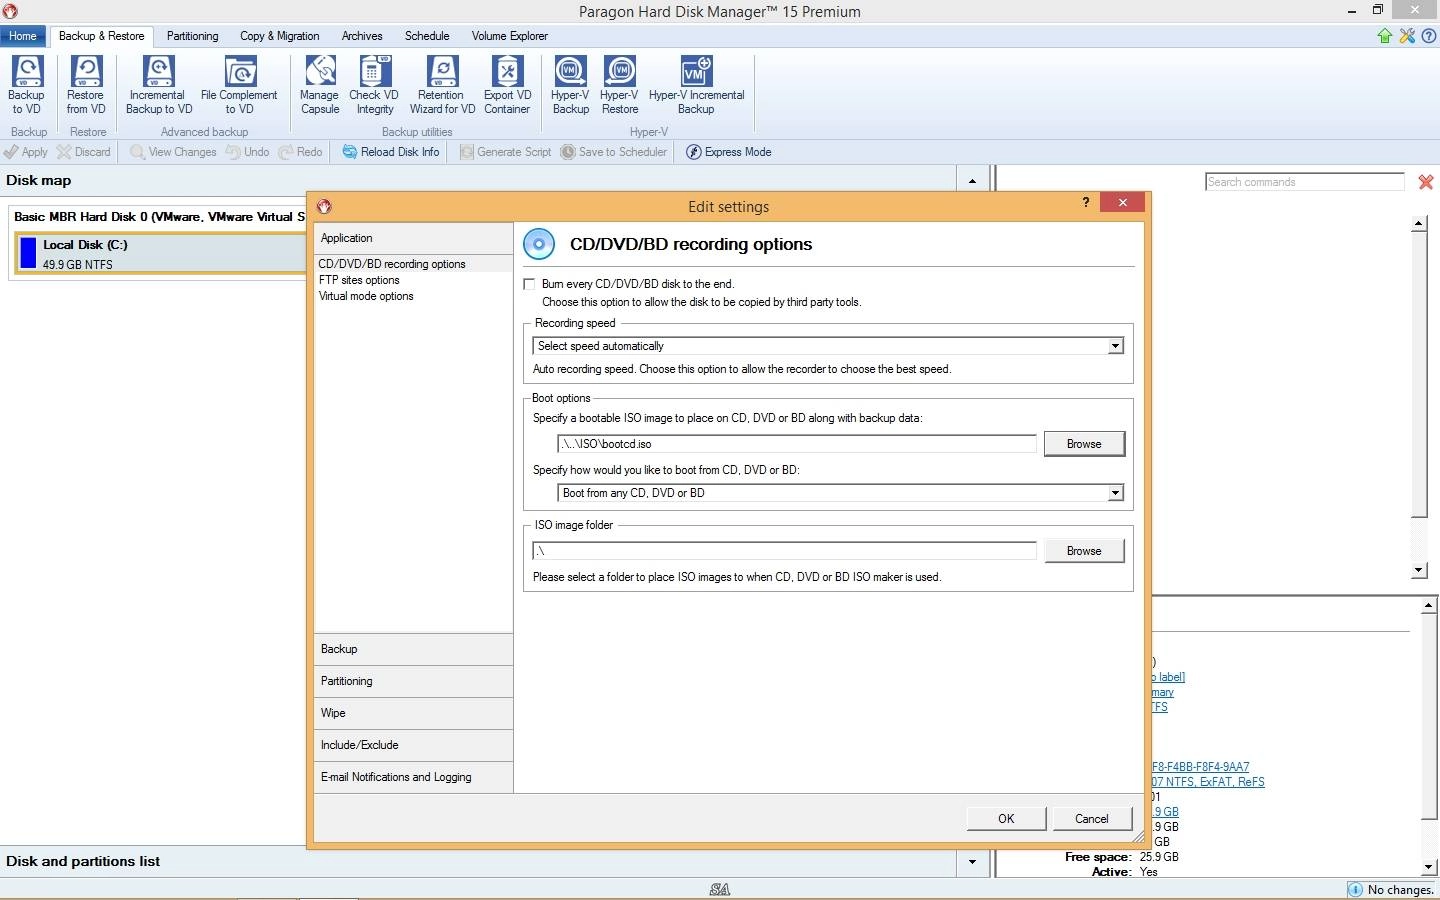
Task: Run Check VD Integrity
Action: coord(374,85)
